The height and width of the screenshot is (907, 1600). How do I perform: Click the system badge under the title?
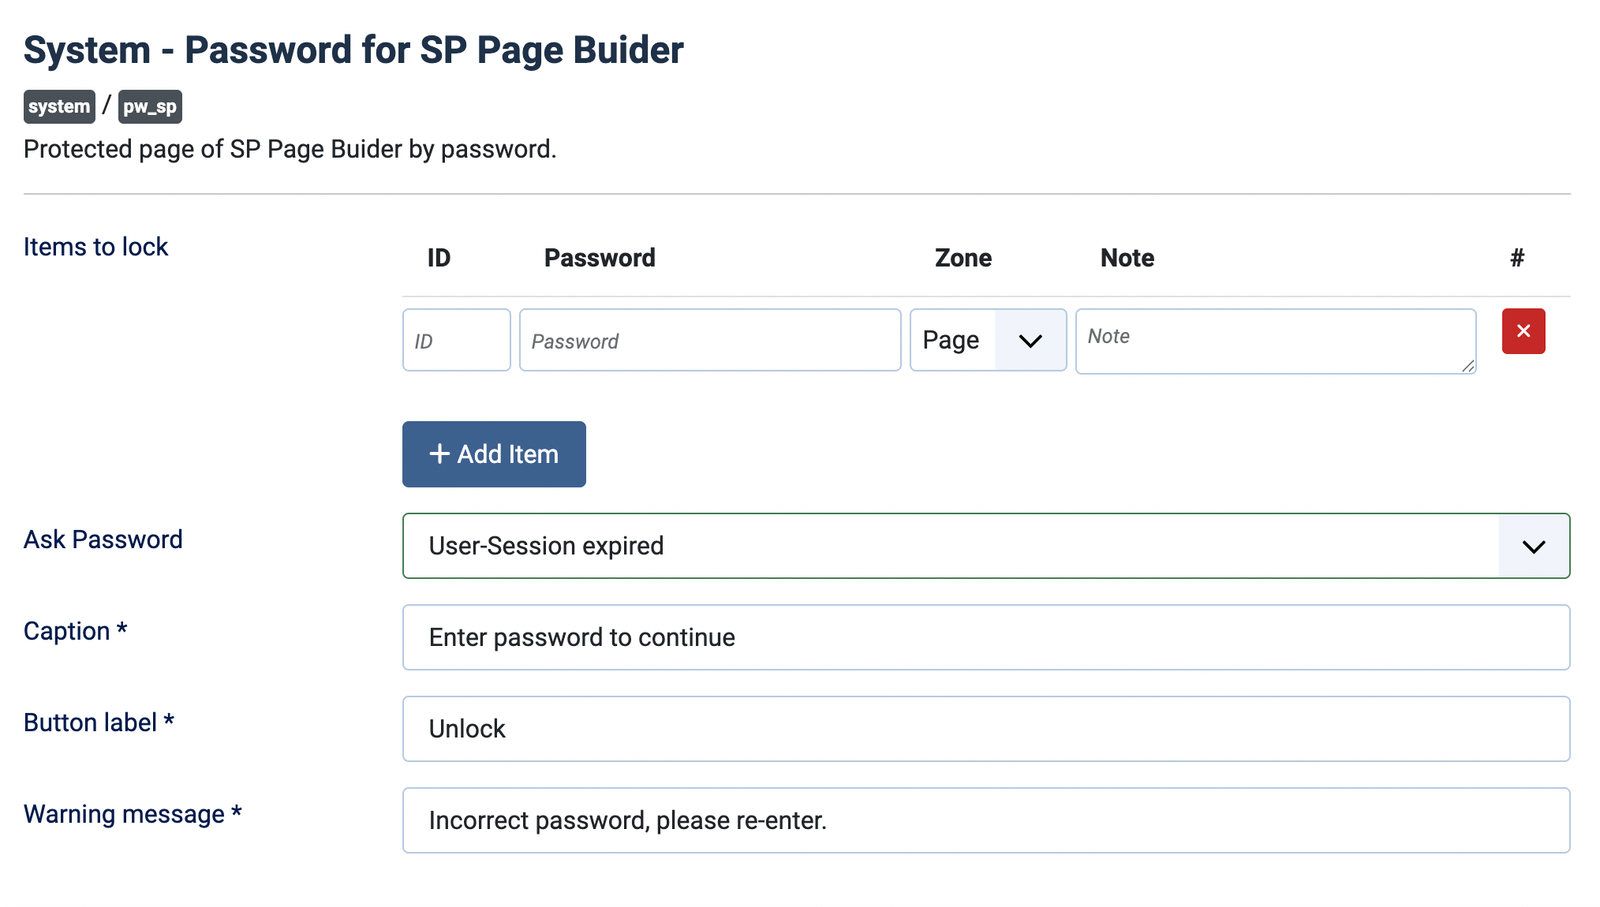[59, 106]
